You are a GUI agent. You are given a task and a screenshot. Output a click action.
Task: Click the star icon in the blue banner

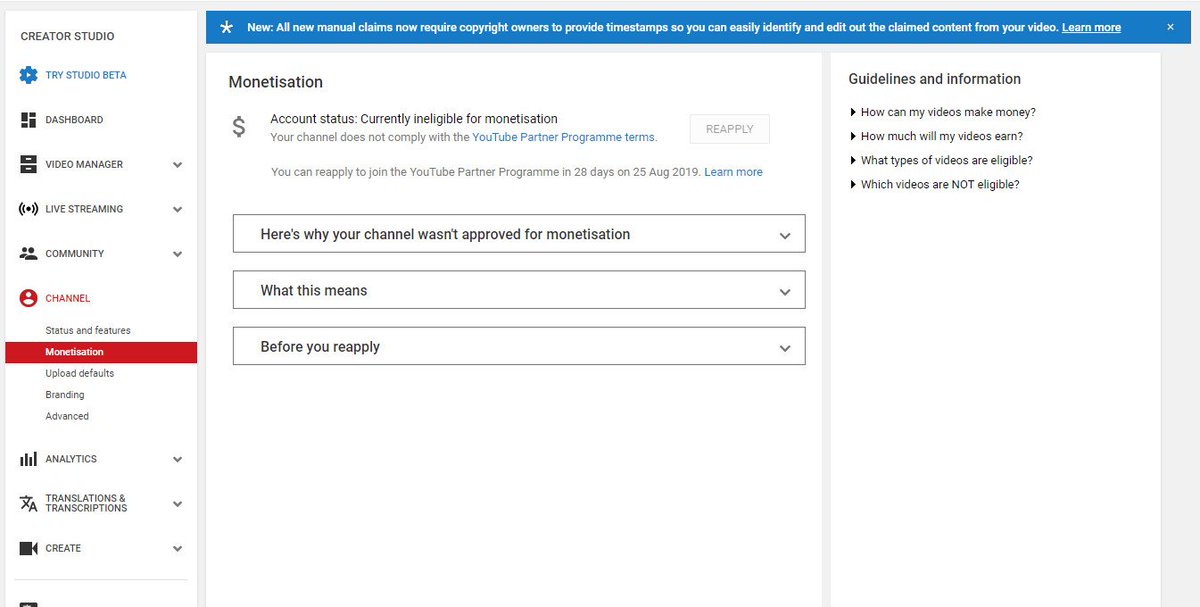point(226,27)
